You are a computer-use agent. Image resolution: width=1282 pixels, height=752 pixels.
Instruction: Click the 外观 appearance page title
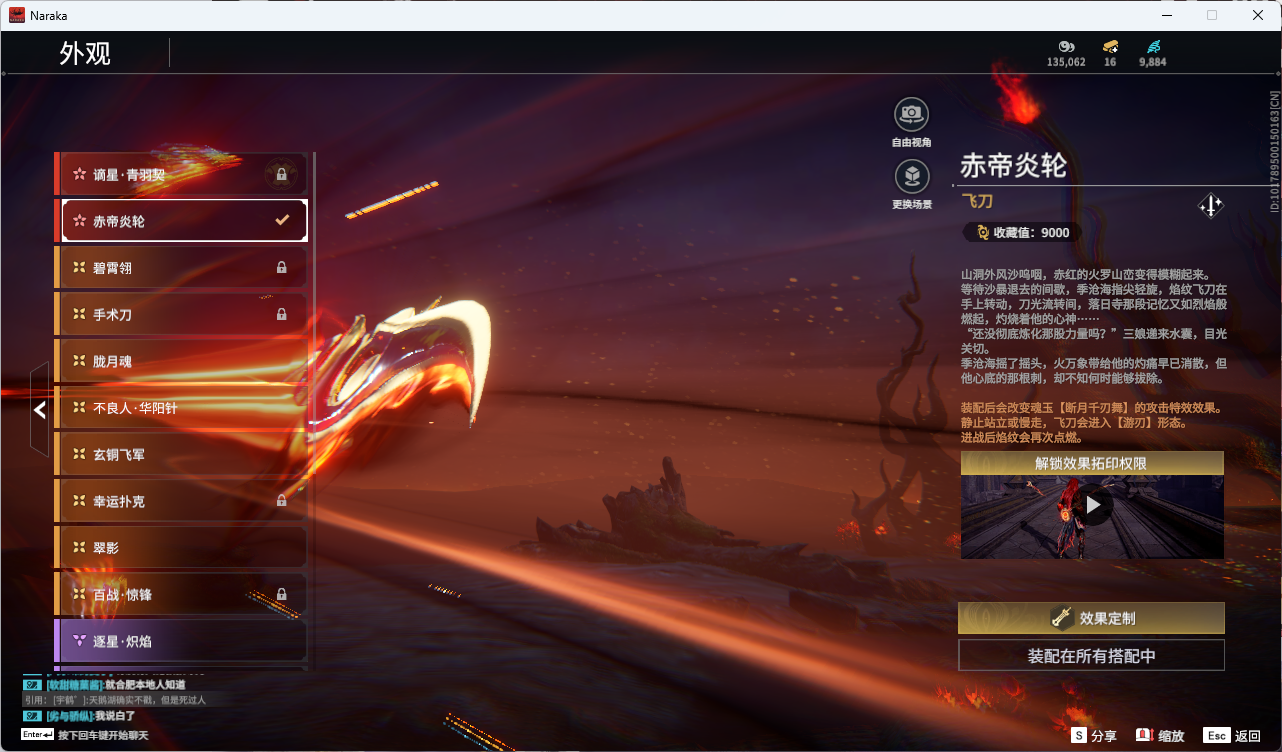point(85,53)
